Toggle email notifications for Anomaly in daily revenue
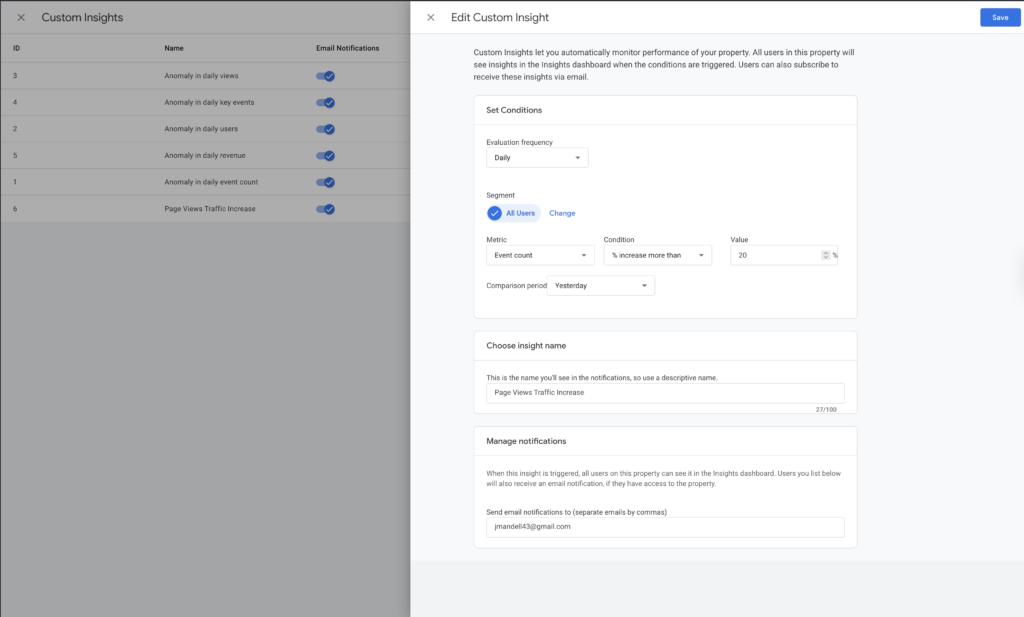 point(325,156)
